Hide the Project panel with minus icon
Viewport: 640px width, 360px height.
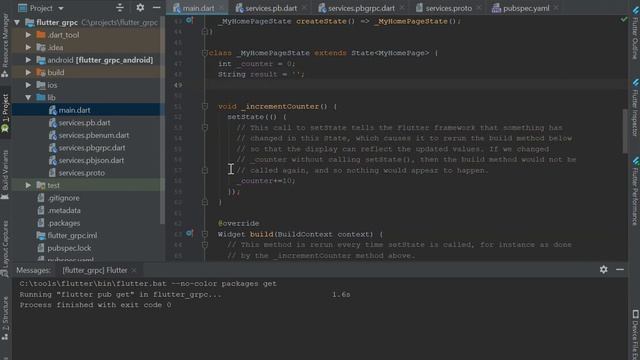click(156, 7)
